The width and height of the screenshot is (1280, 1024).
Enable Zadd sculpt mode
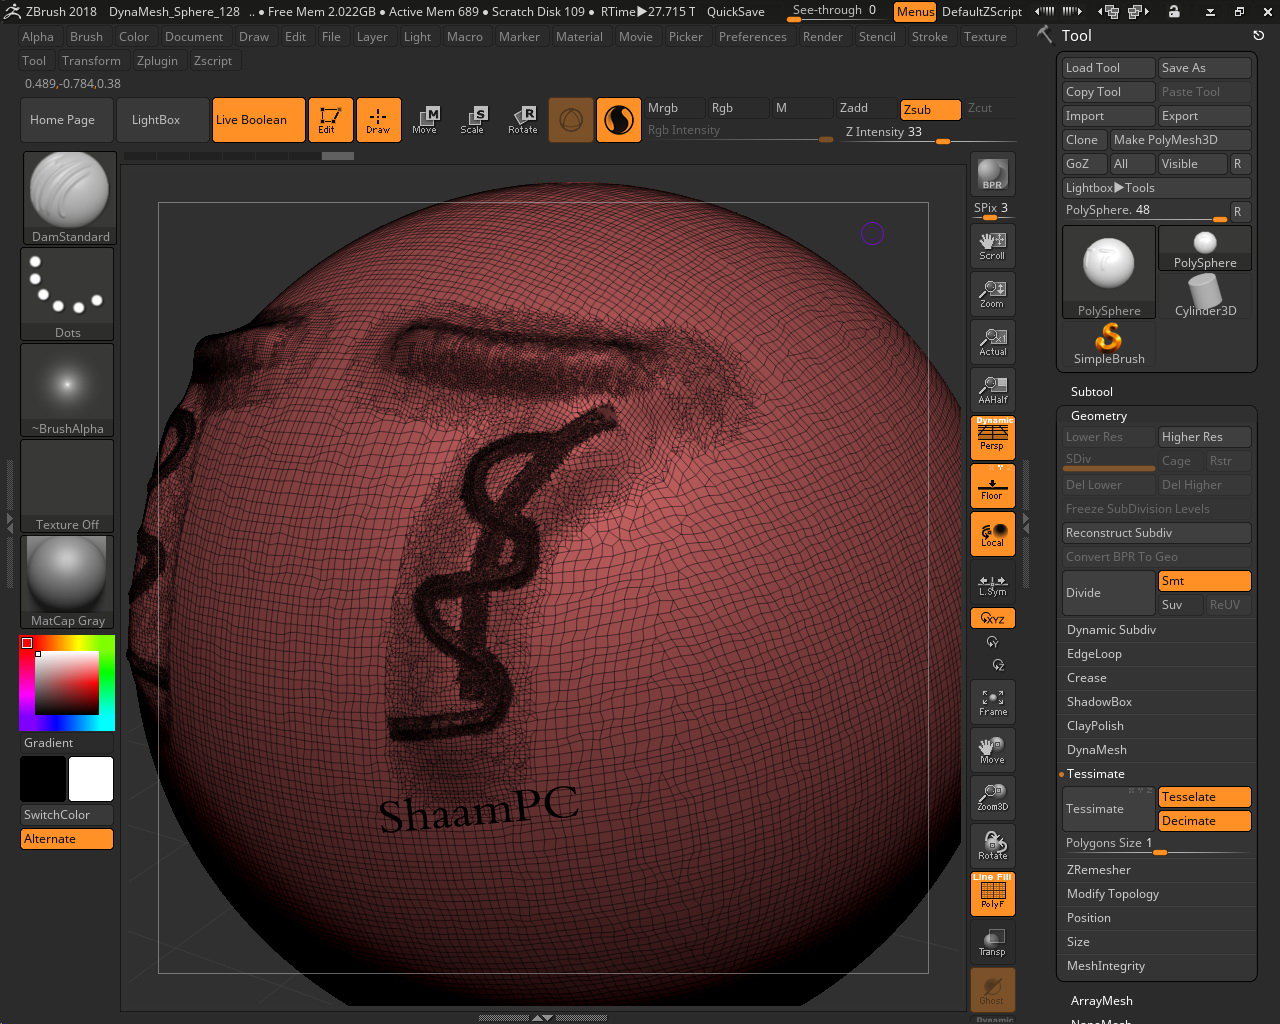(866, 108)
